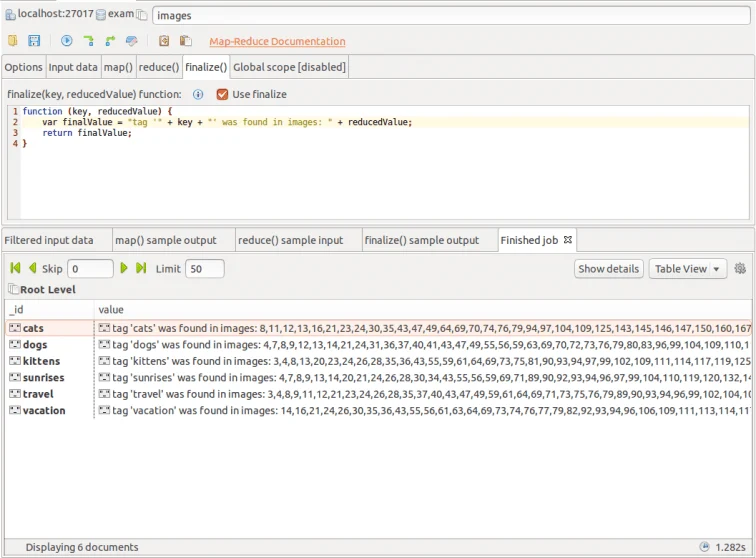The width and height of the screenshot is (756, 558).
Task: Open the Map-Reduce Documentation link
Action: [x=277, y=41]
